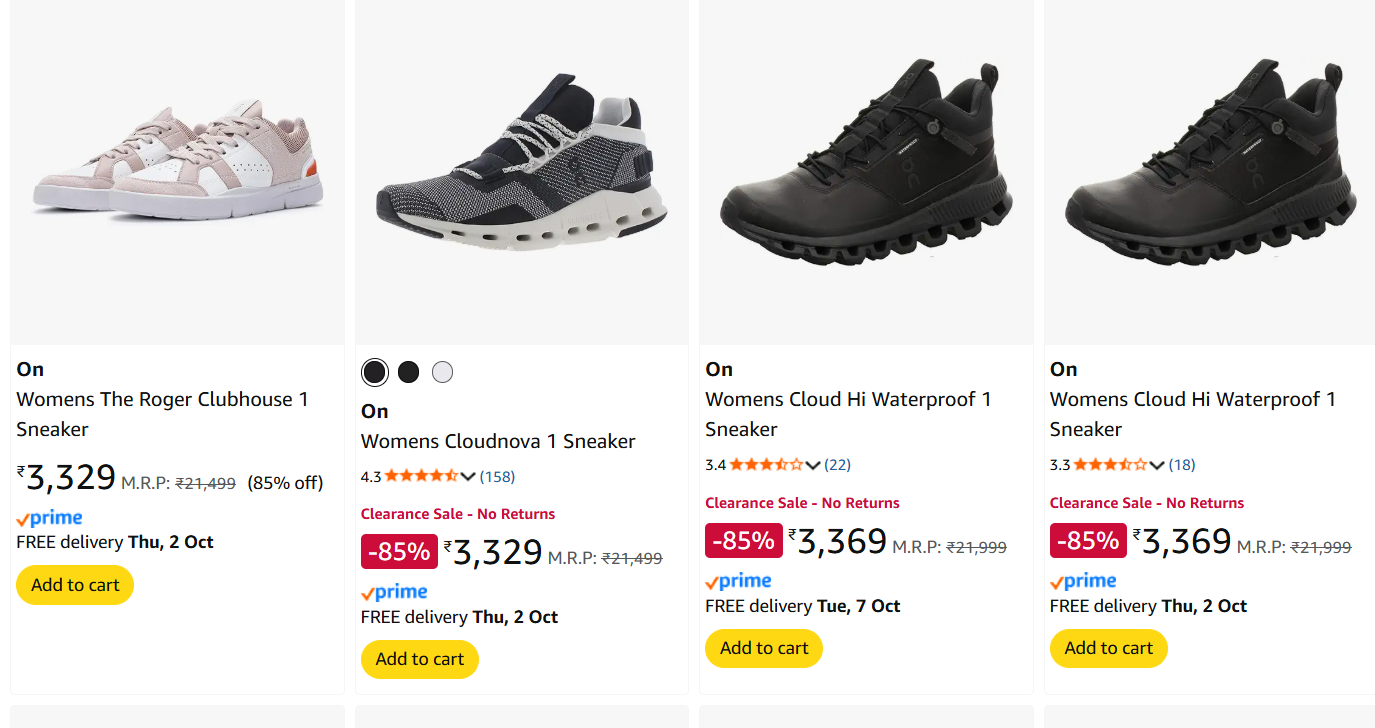This screenshot has height=728, width=1375.
Task: Add Roger Clubhouse sneaker to cart
Action: [75, 585]
